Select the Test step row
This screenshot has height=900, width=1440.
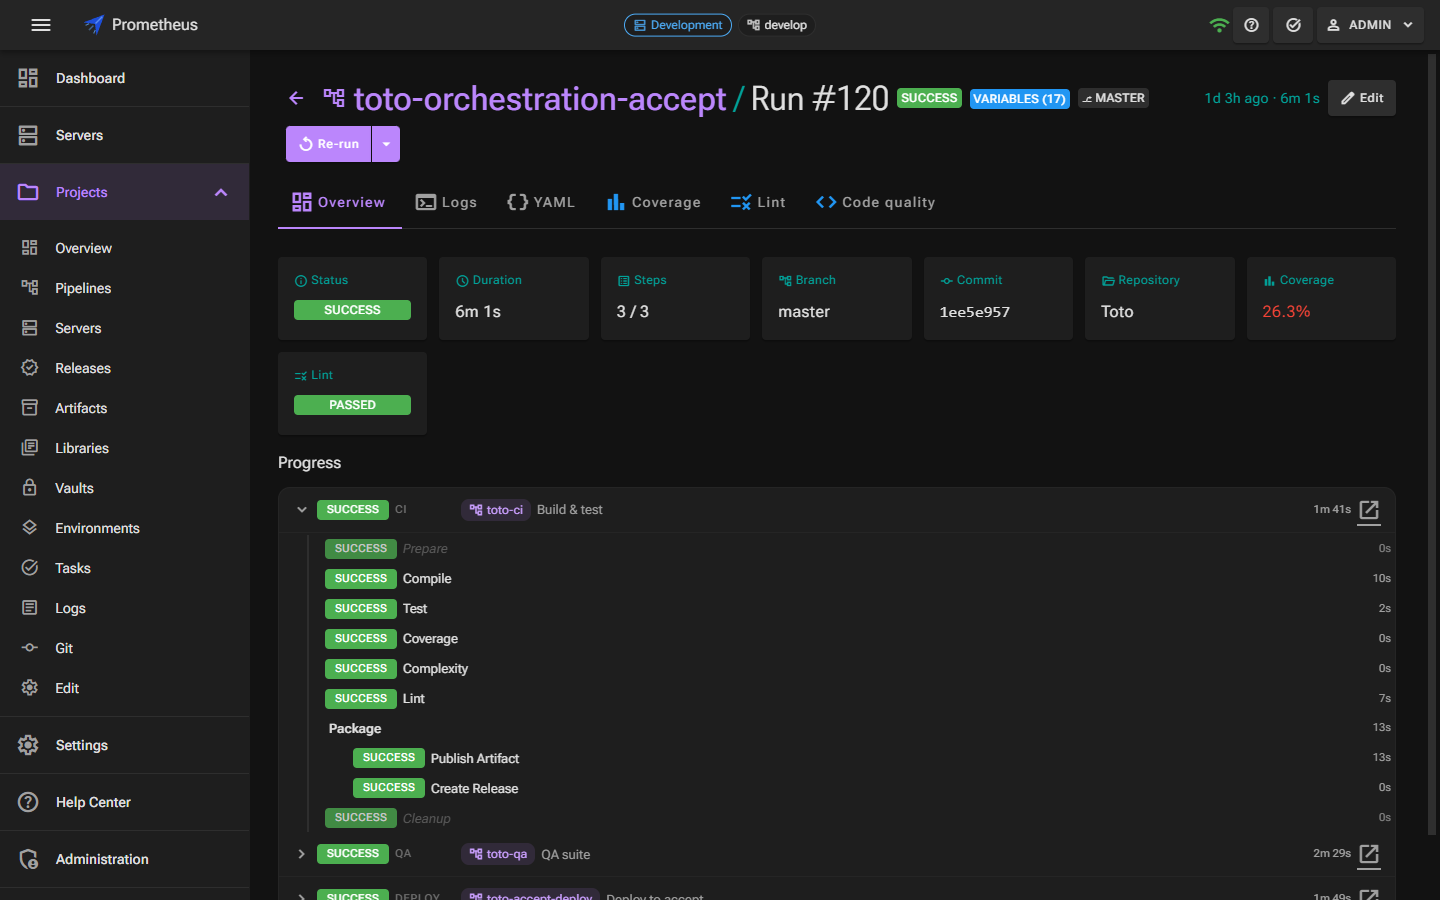[x=856, y=608]
